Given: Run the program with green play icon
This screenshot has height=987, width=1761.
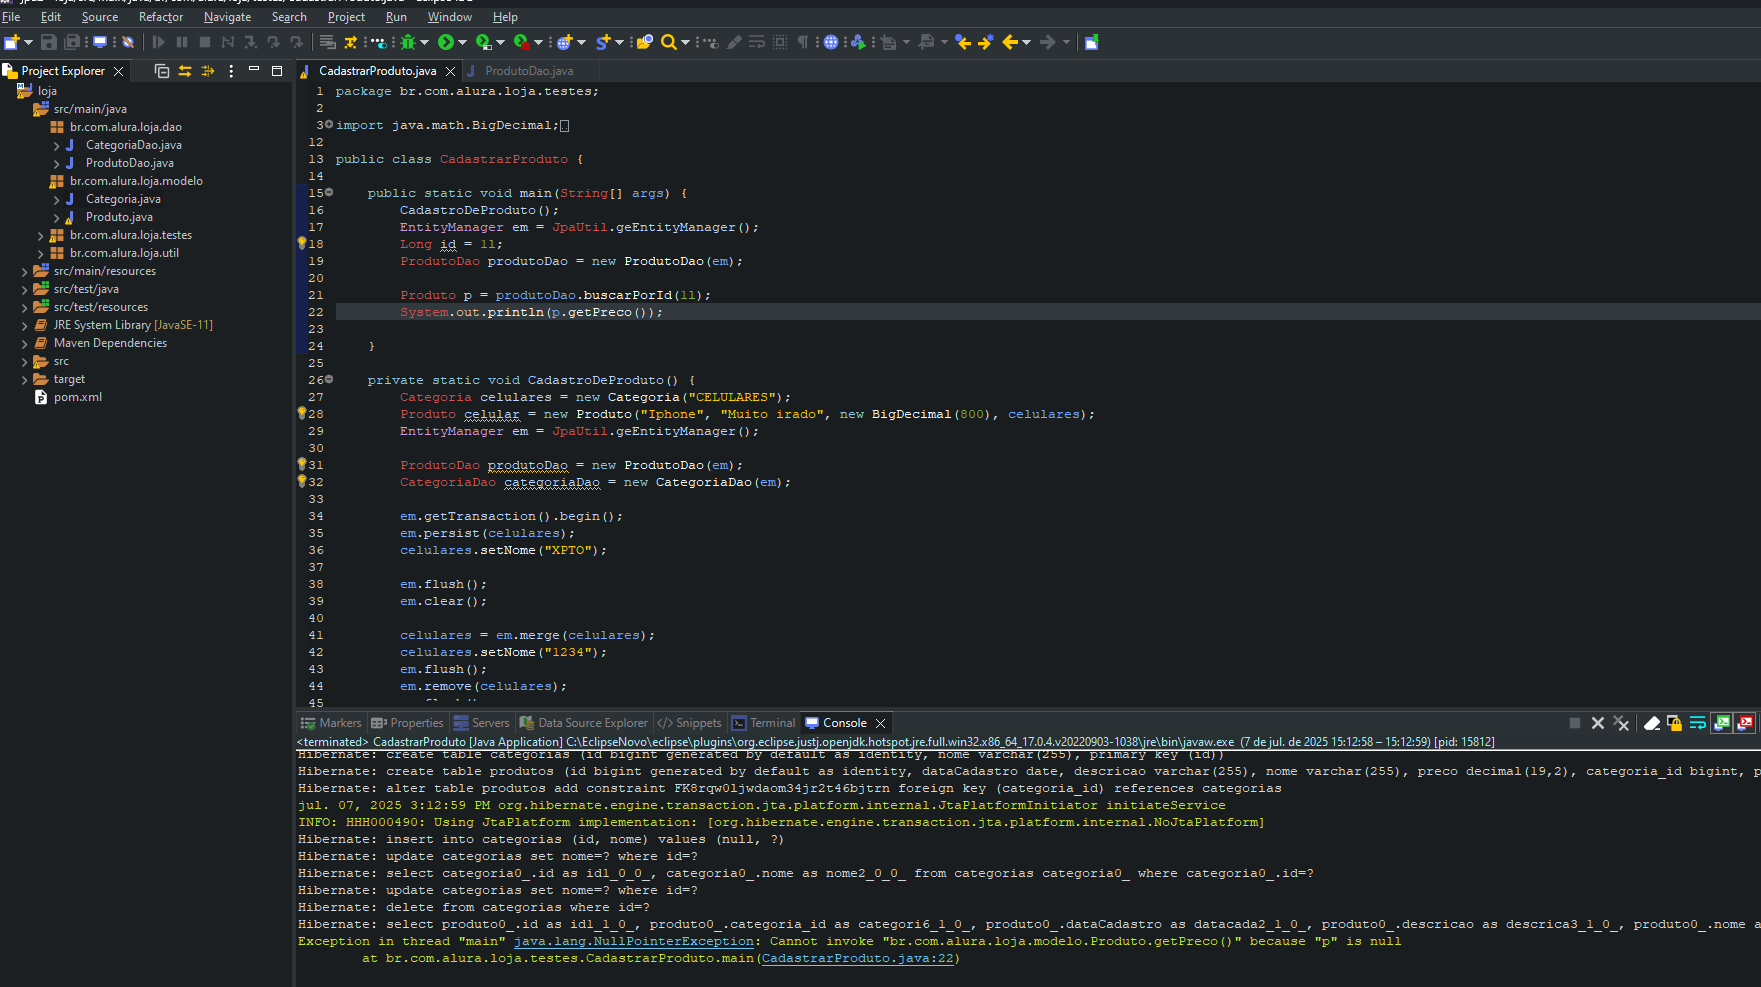Looking at the screenshot, I should coord(445,42).
